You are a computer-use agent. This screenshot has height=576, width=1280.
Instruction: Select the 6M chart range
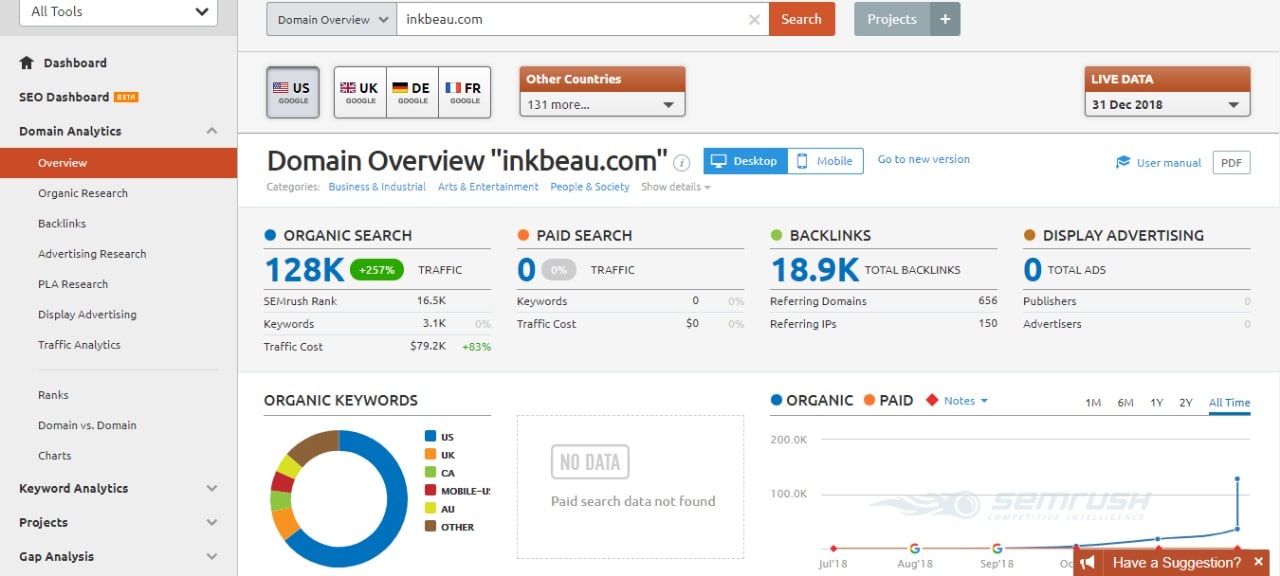tap(1125, 403)
